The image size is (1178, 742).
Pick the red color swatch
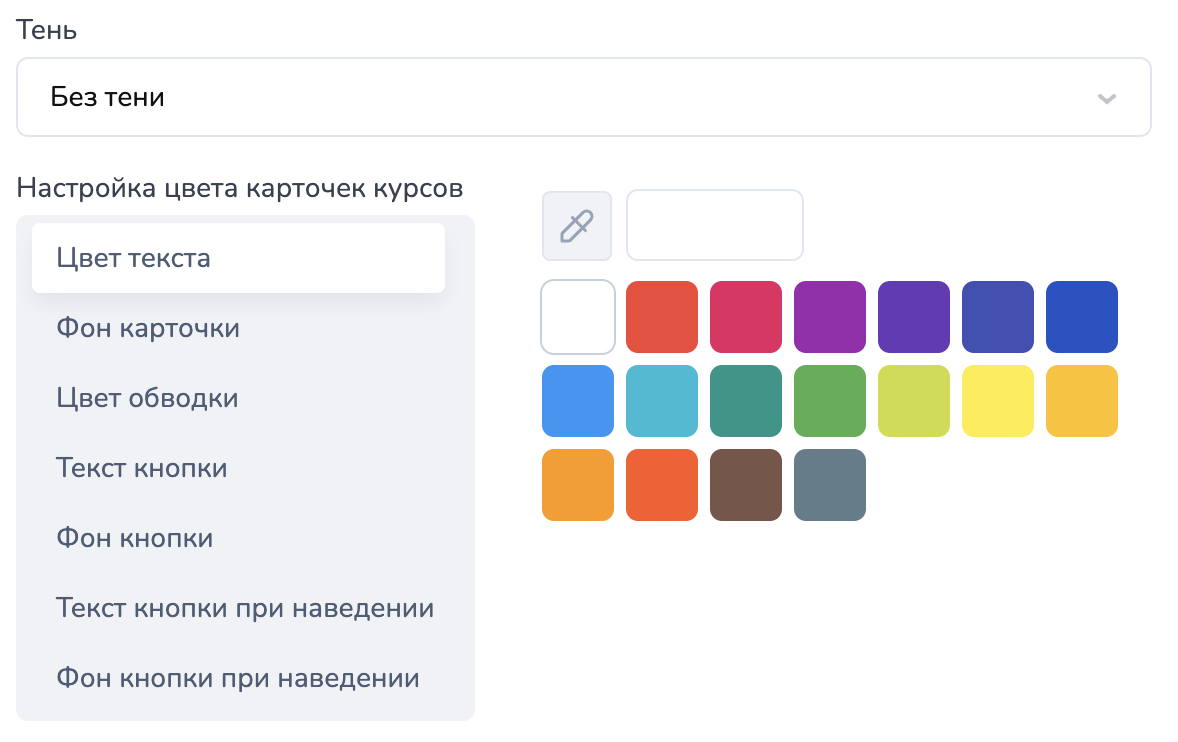tap(662, 317)
